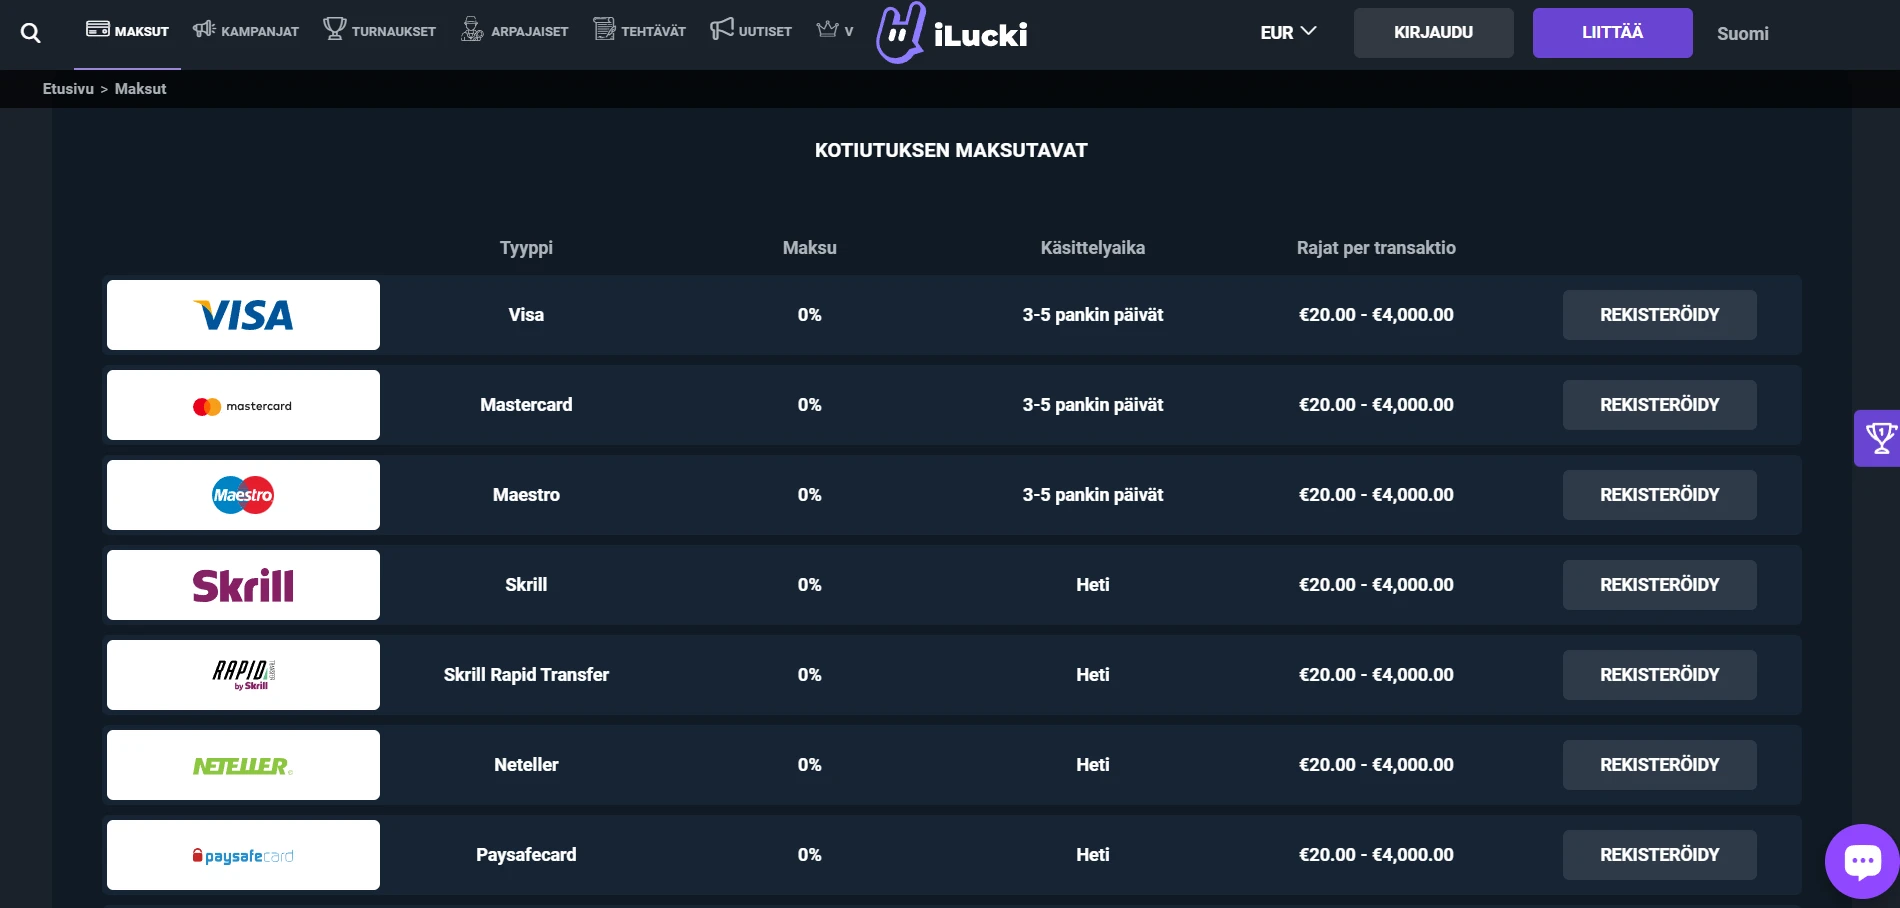Image resolution: width=1900 pixels, height=908 pixels.
Task: Open the Arpajaiset menu item
Action: tap(514, 31)
